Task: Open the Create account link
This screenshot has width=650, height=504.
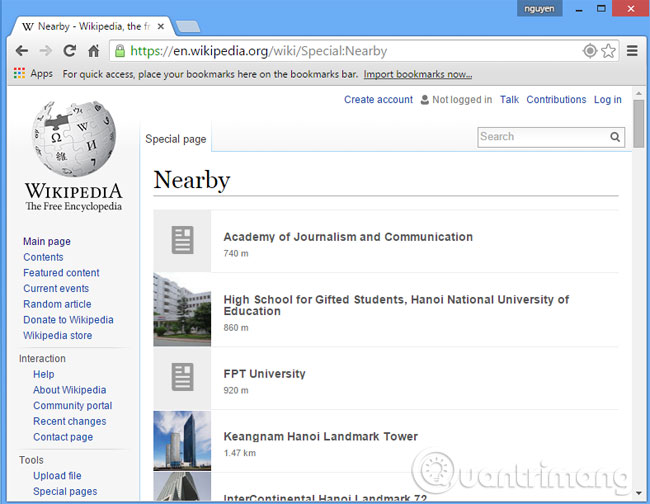Action: pos(378,100)
